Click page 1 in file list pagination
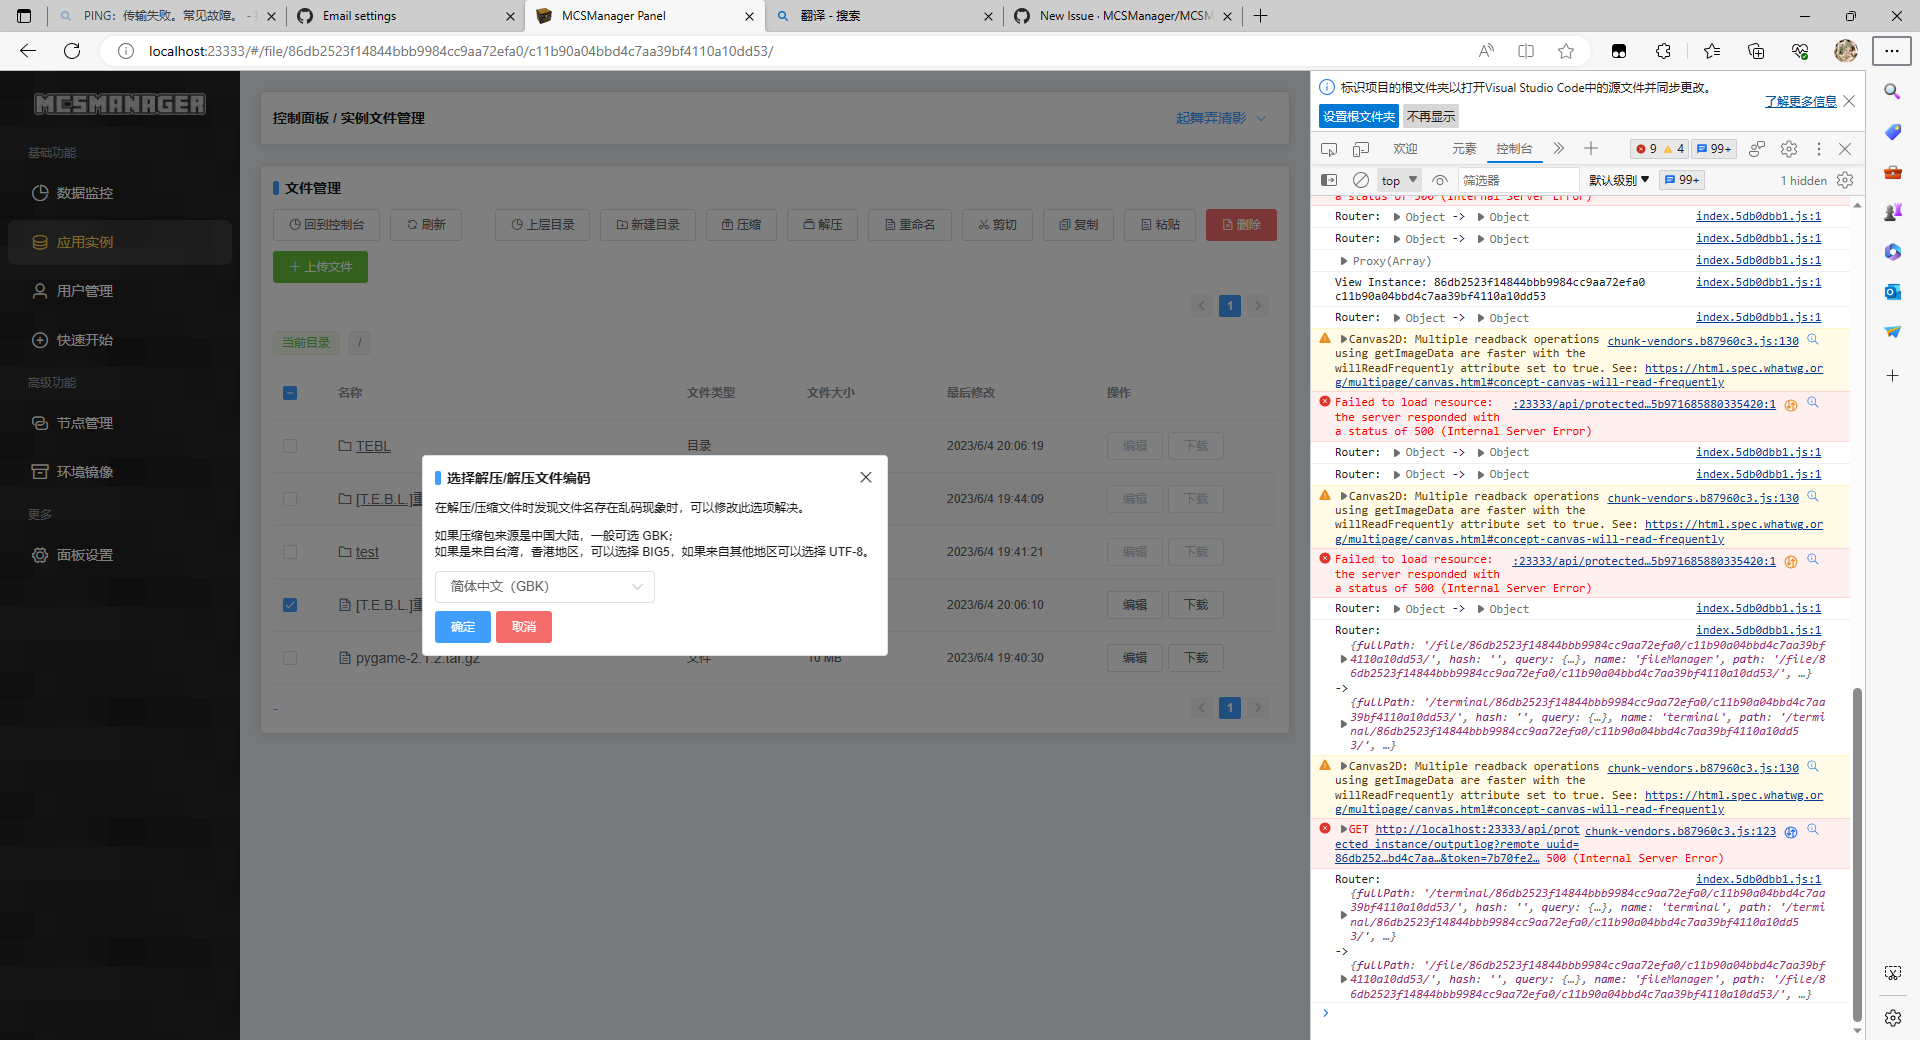Screen dimensions: 1920x1040 (x=1229, y=306)
